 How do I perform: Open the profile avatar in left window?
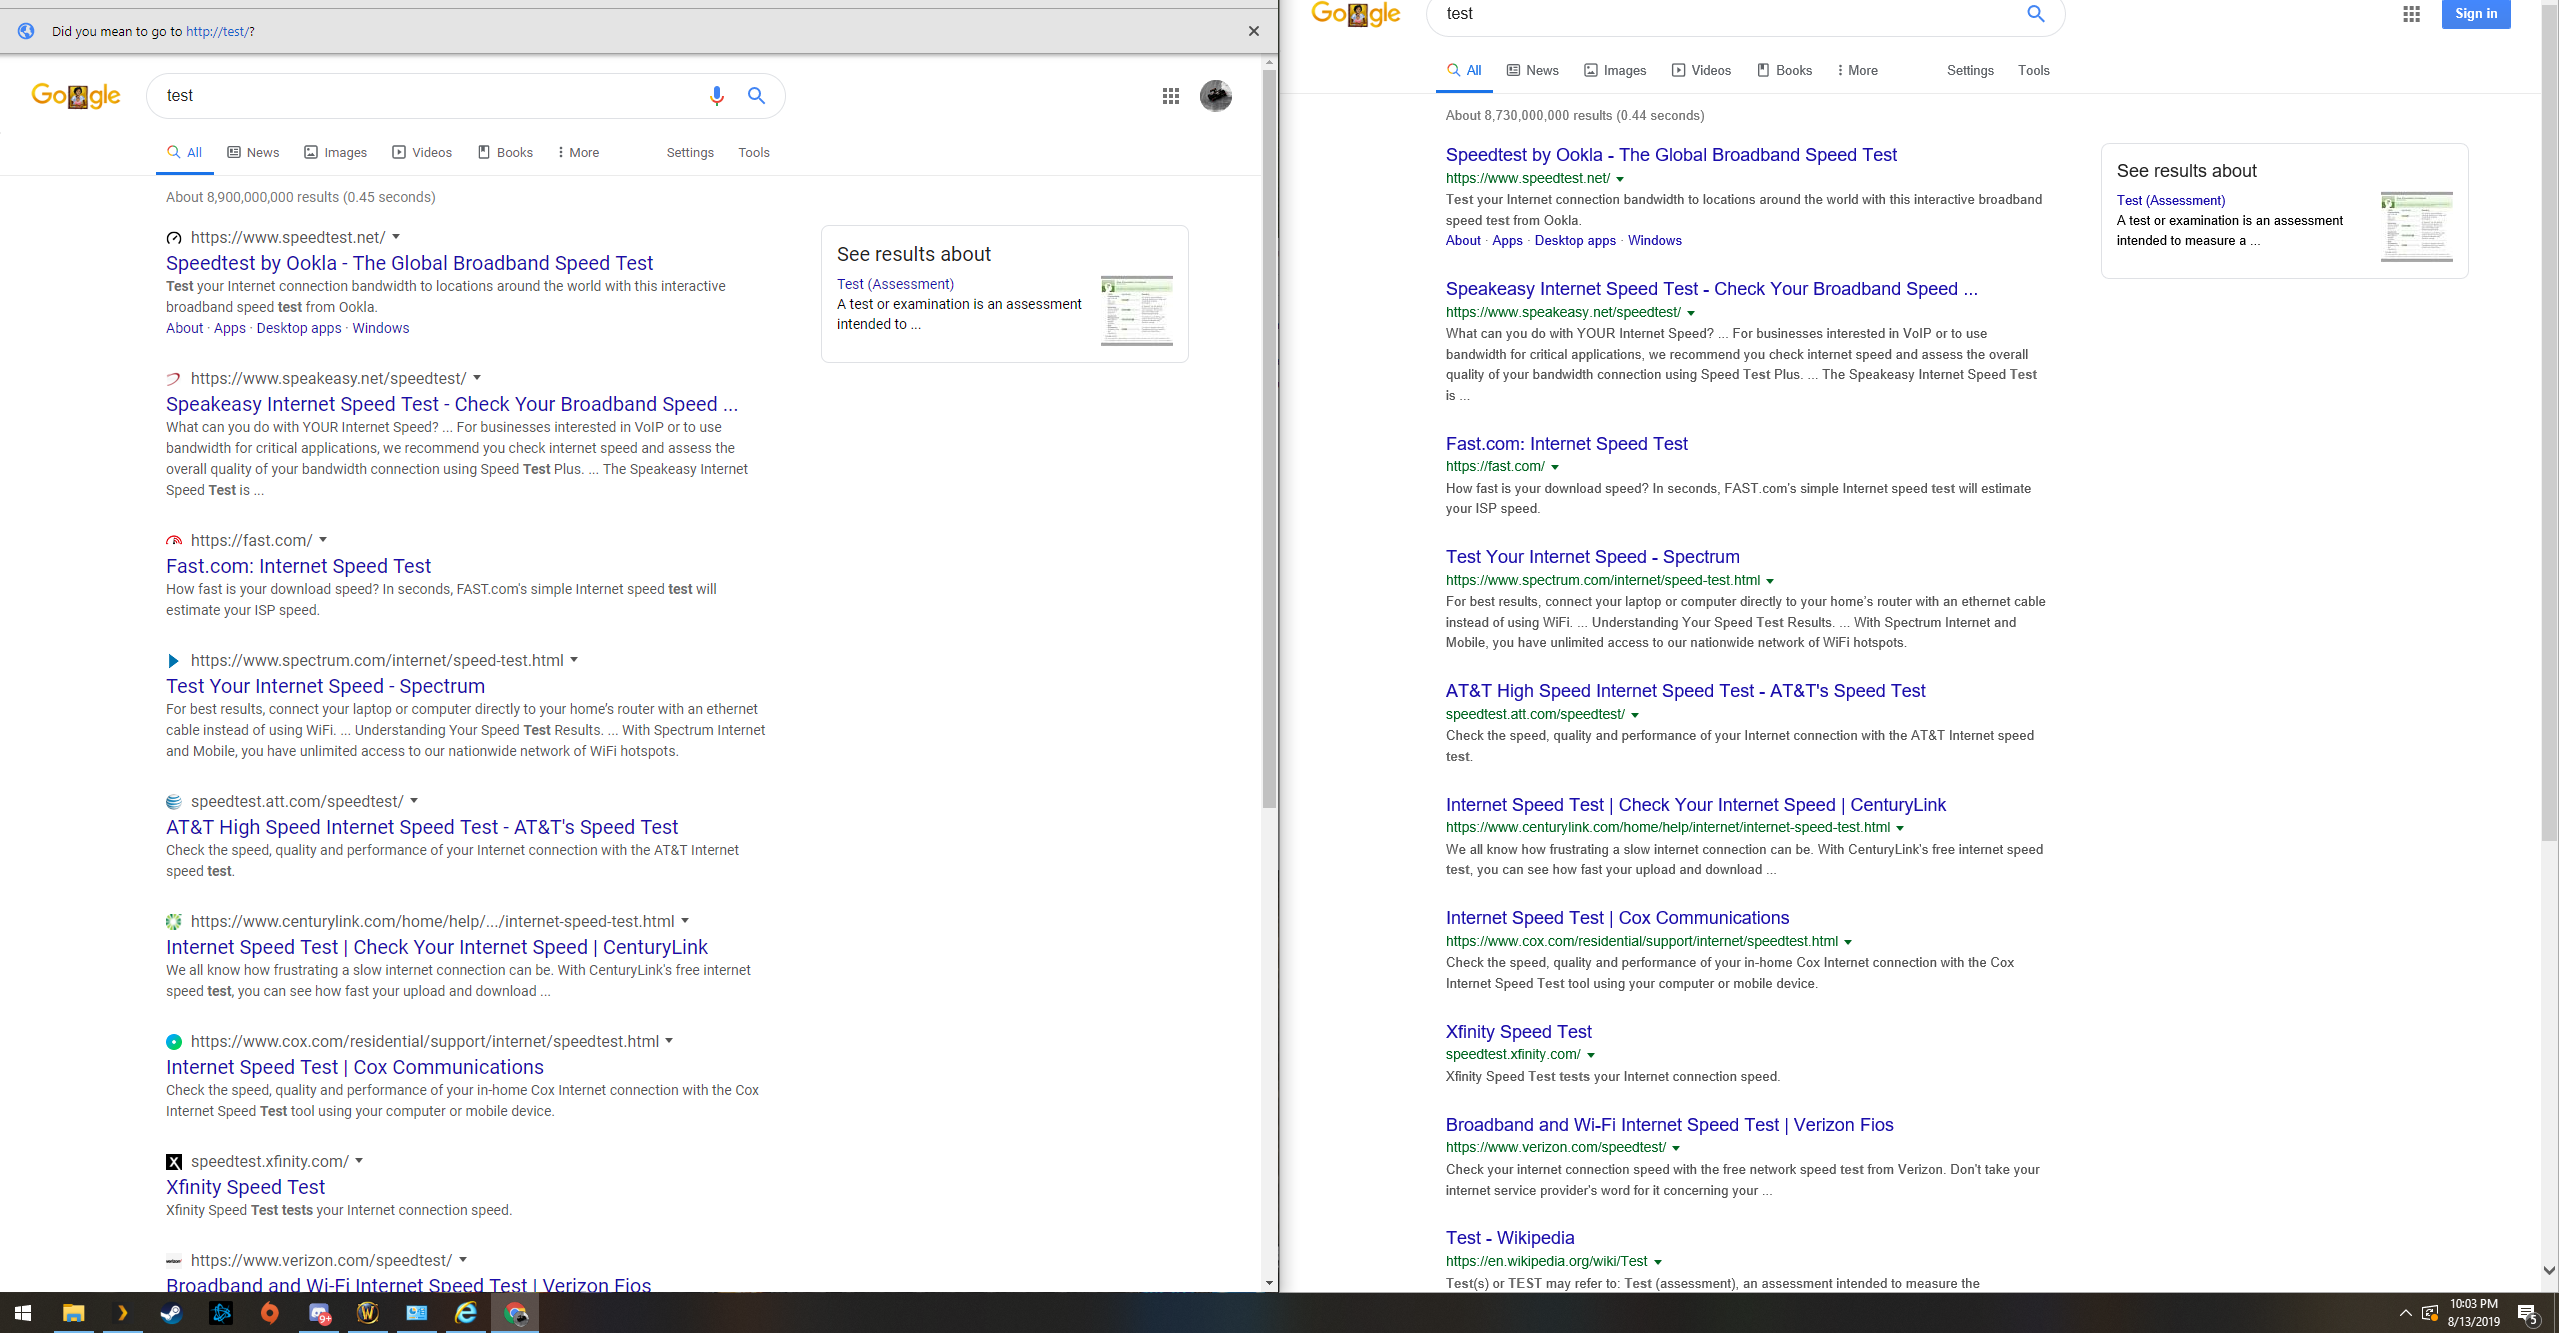pos(1215,96)
